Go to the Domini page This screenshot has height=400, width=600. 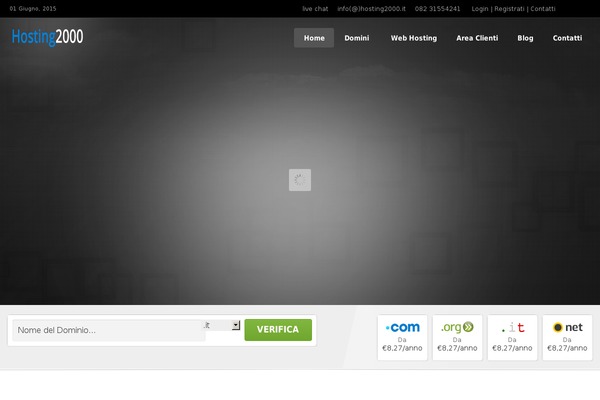click(x=357, y=38)
